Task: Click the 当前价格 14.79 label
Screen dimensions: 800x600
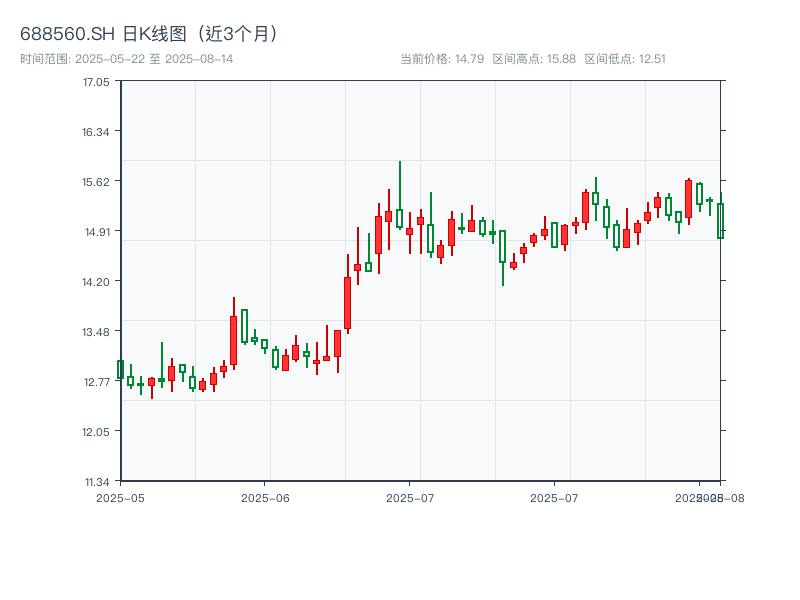Action: tap(442, 59)
